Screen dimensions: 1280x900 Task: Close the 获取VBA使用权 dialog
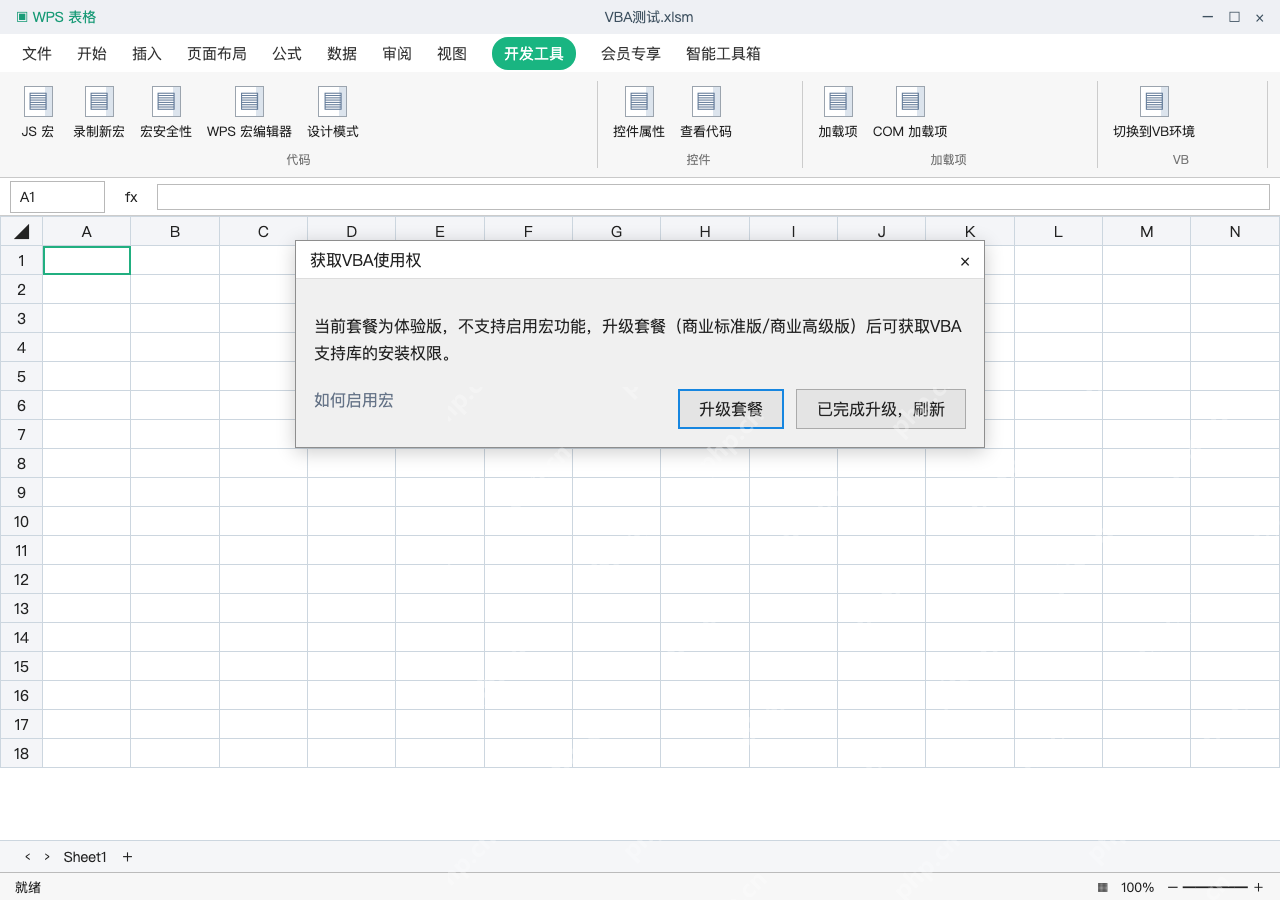965,261
